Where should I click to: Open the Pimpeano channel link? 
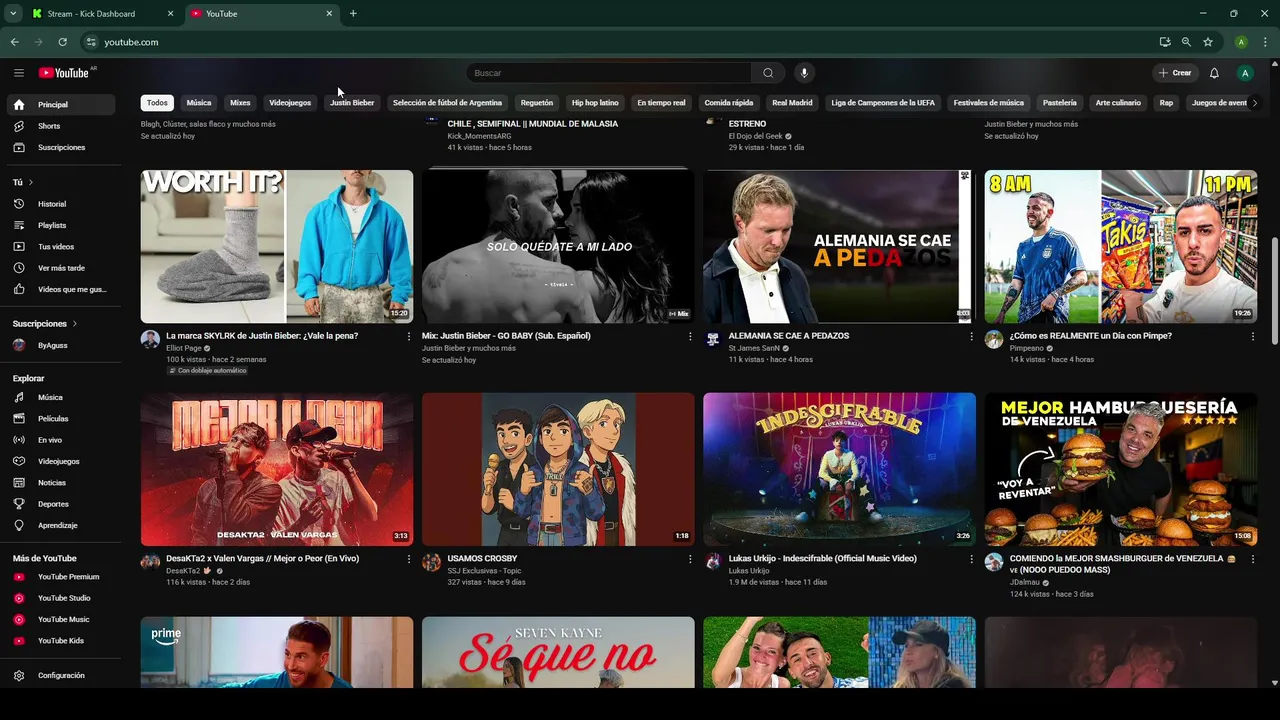(1027, 348)
